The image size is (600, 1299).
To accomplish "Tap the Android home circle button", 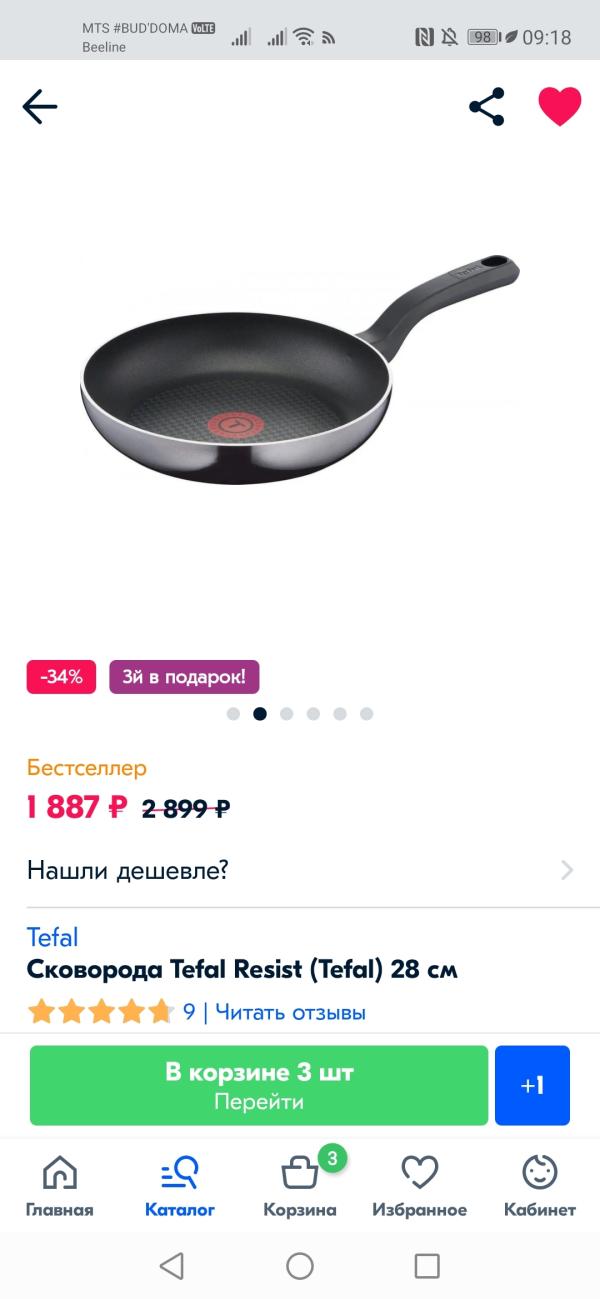I will (300, 1266).
